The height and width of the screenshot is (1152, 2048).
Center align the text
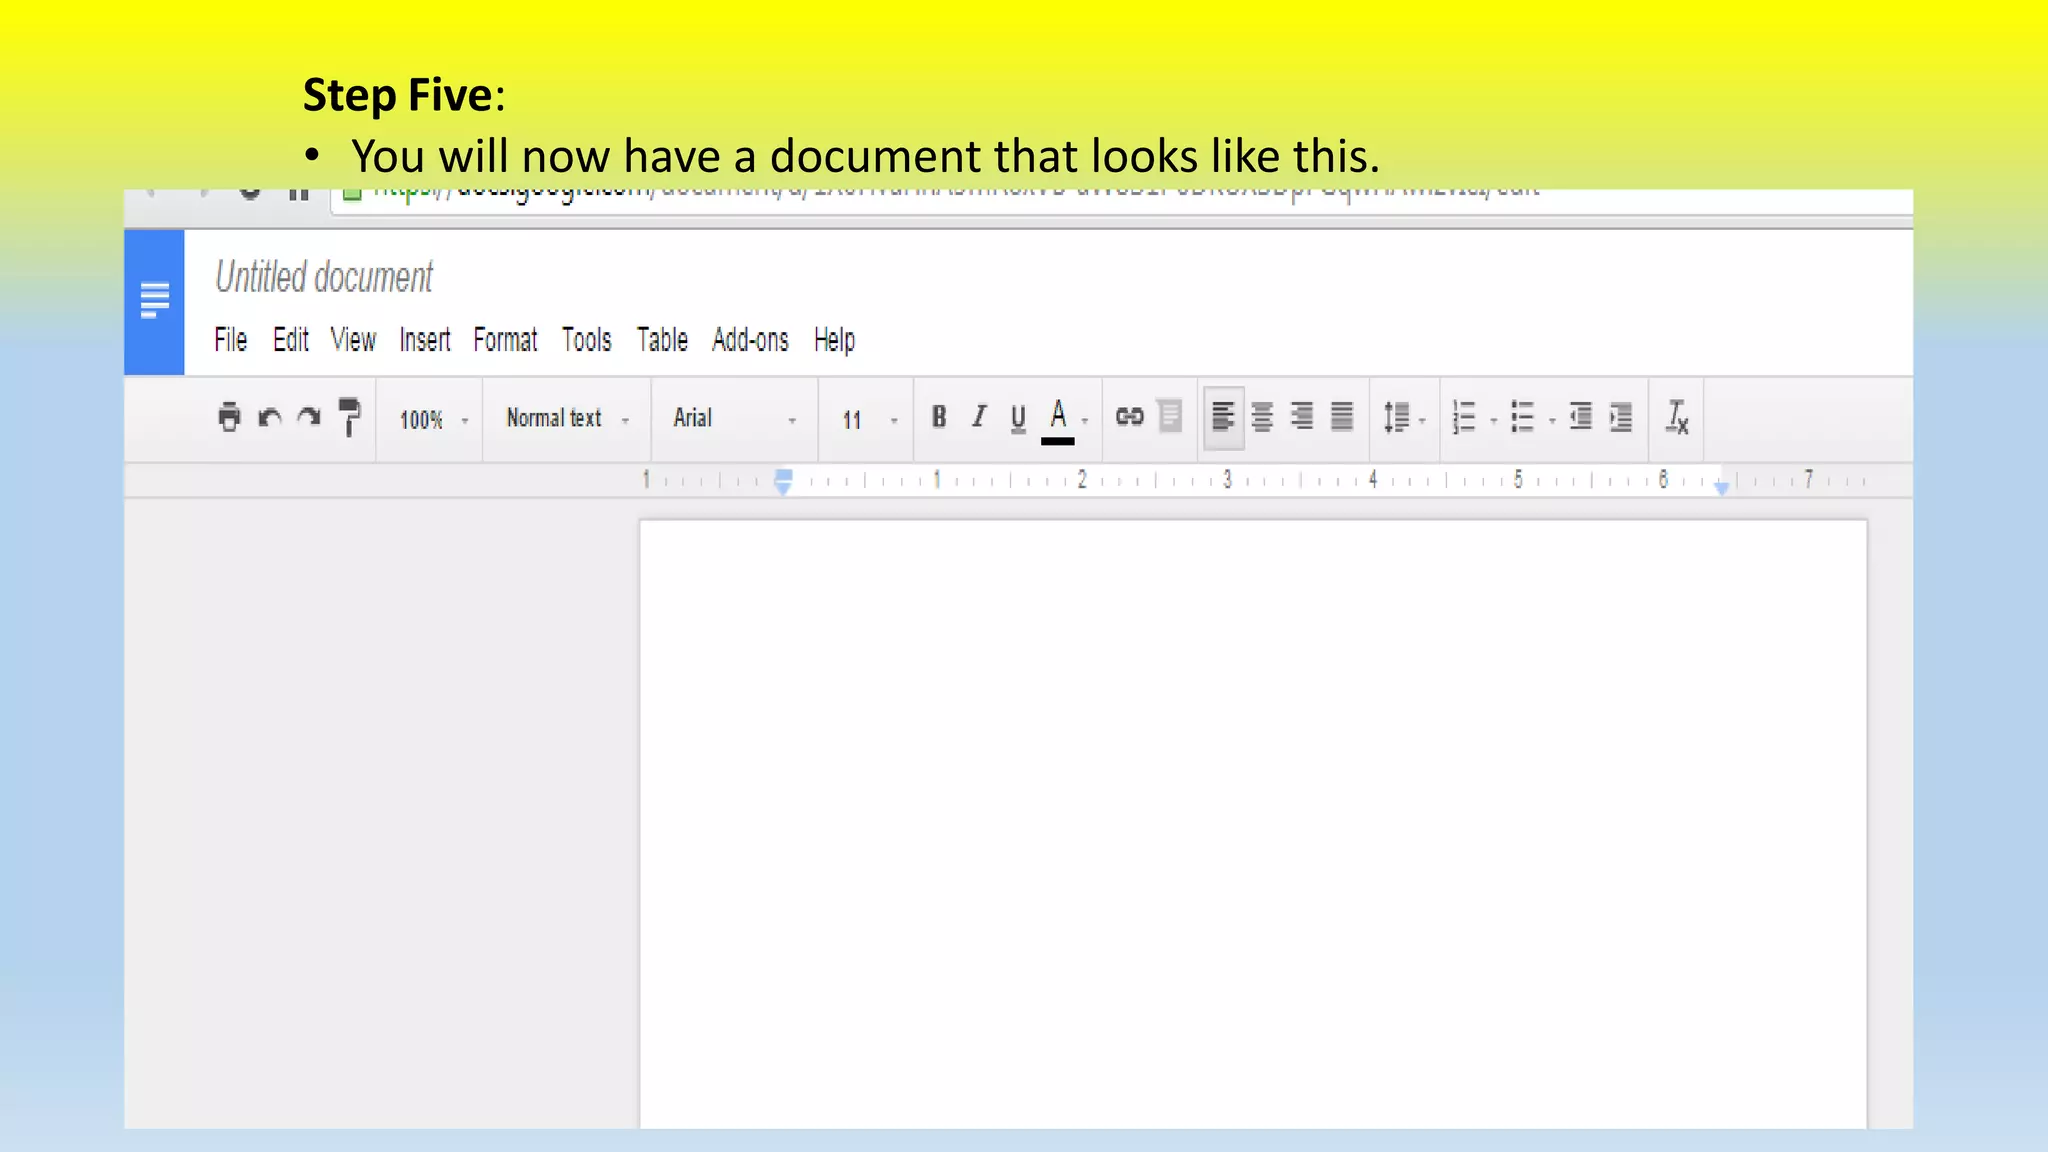[x=1262, y=417]
